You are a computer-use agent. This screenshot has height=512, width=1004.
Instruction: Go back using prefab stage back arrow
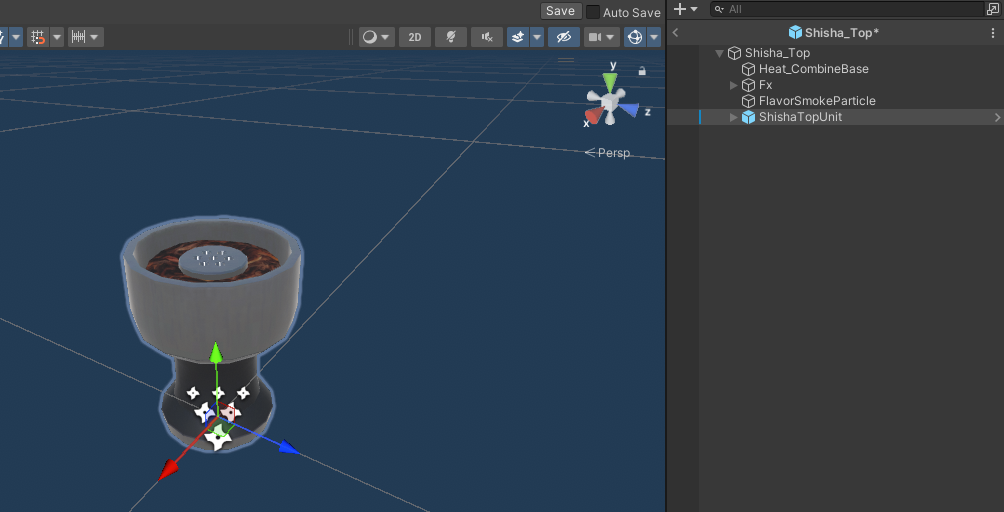(676, 33)
